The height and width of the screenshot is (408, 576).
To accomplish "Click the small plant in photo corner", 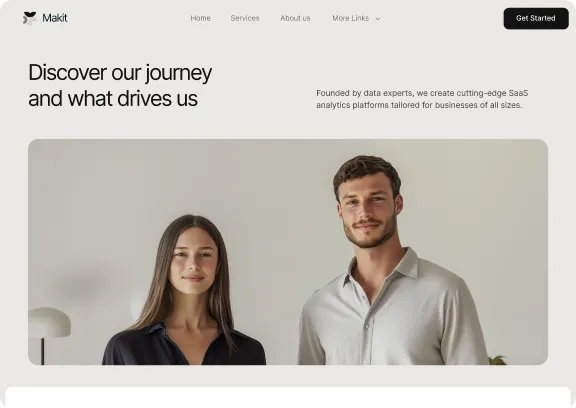I will [498, 360].
